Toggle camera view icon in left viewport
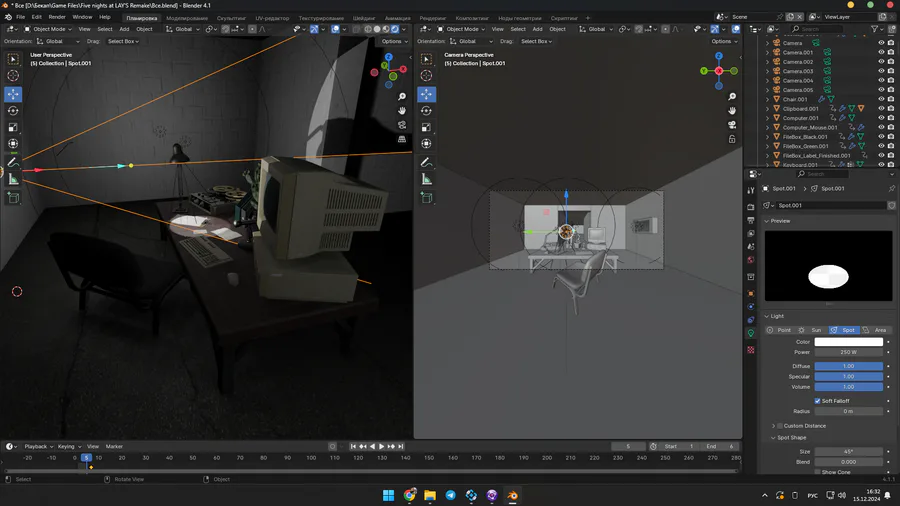This screenshot has height=506, width=900. (x=402, y=124)
